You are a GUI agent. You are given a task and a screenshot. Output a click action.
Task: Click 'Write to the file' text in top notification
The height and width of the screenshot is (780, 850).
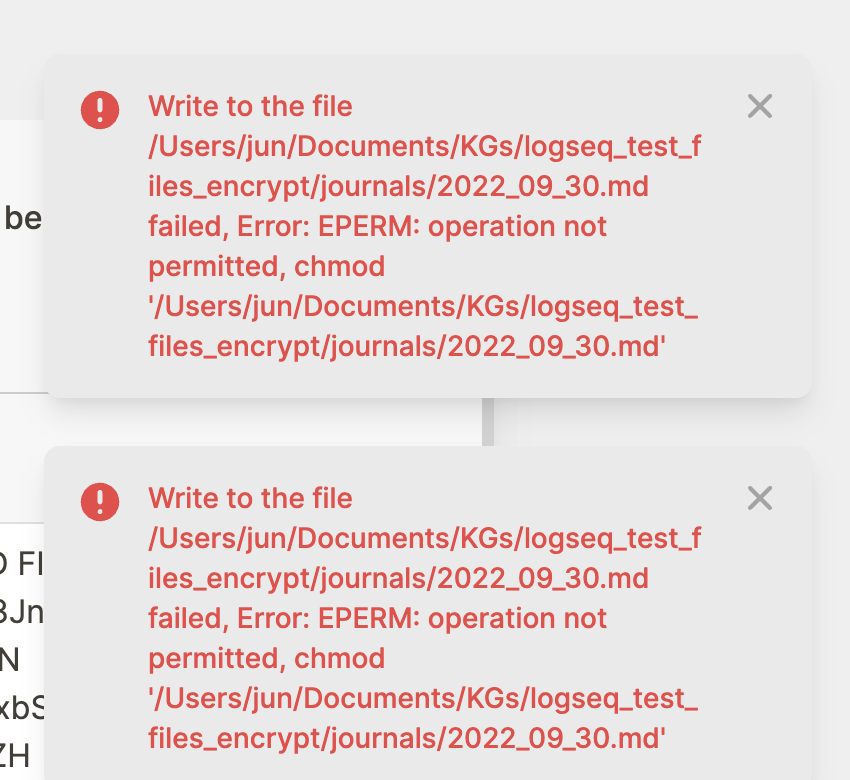click(249, 106)
